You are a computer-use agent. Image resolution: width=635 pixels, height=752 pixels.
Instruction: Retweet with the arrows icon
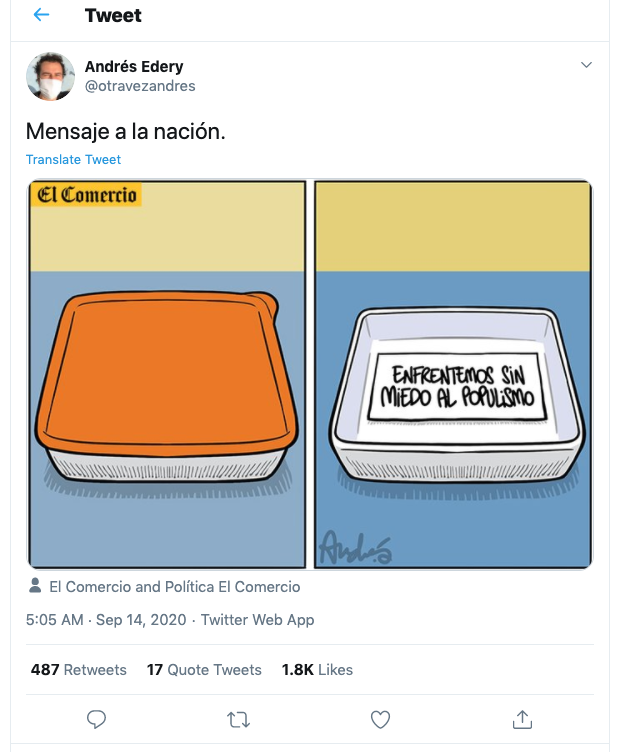click(238, 720)
